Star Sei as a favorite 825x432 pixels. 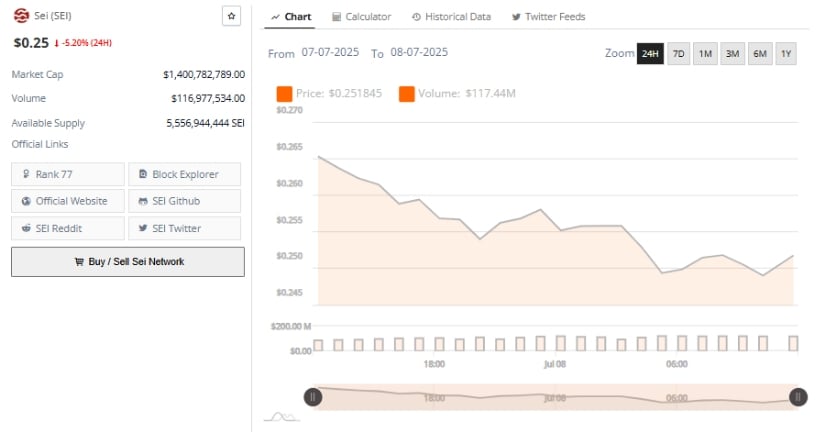[231, 16]
